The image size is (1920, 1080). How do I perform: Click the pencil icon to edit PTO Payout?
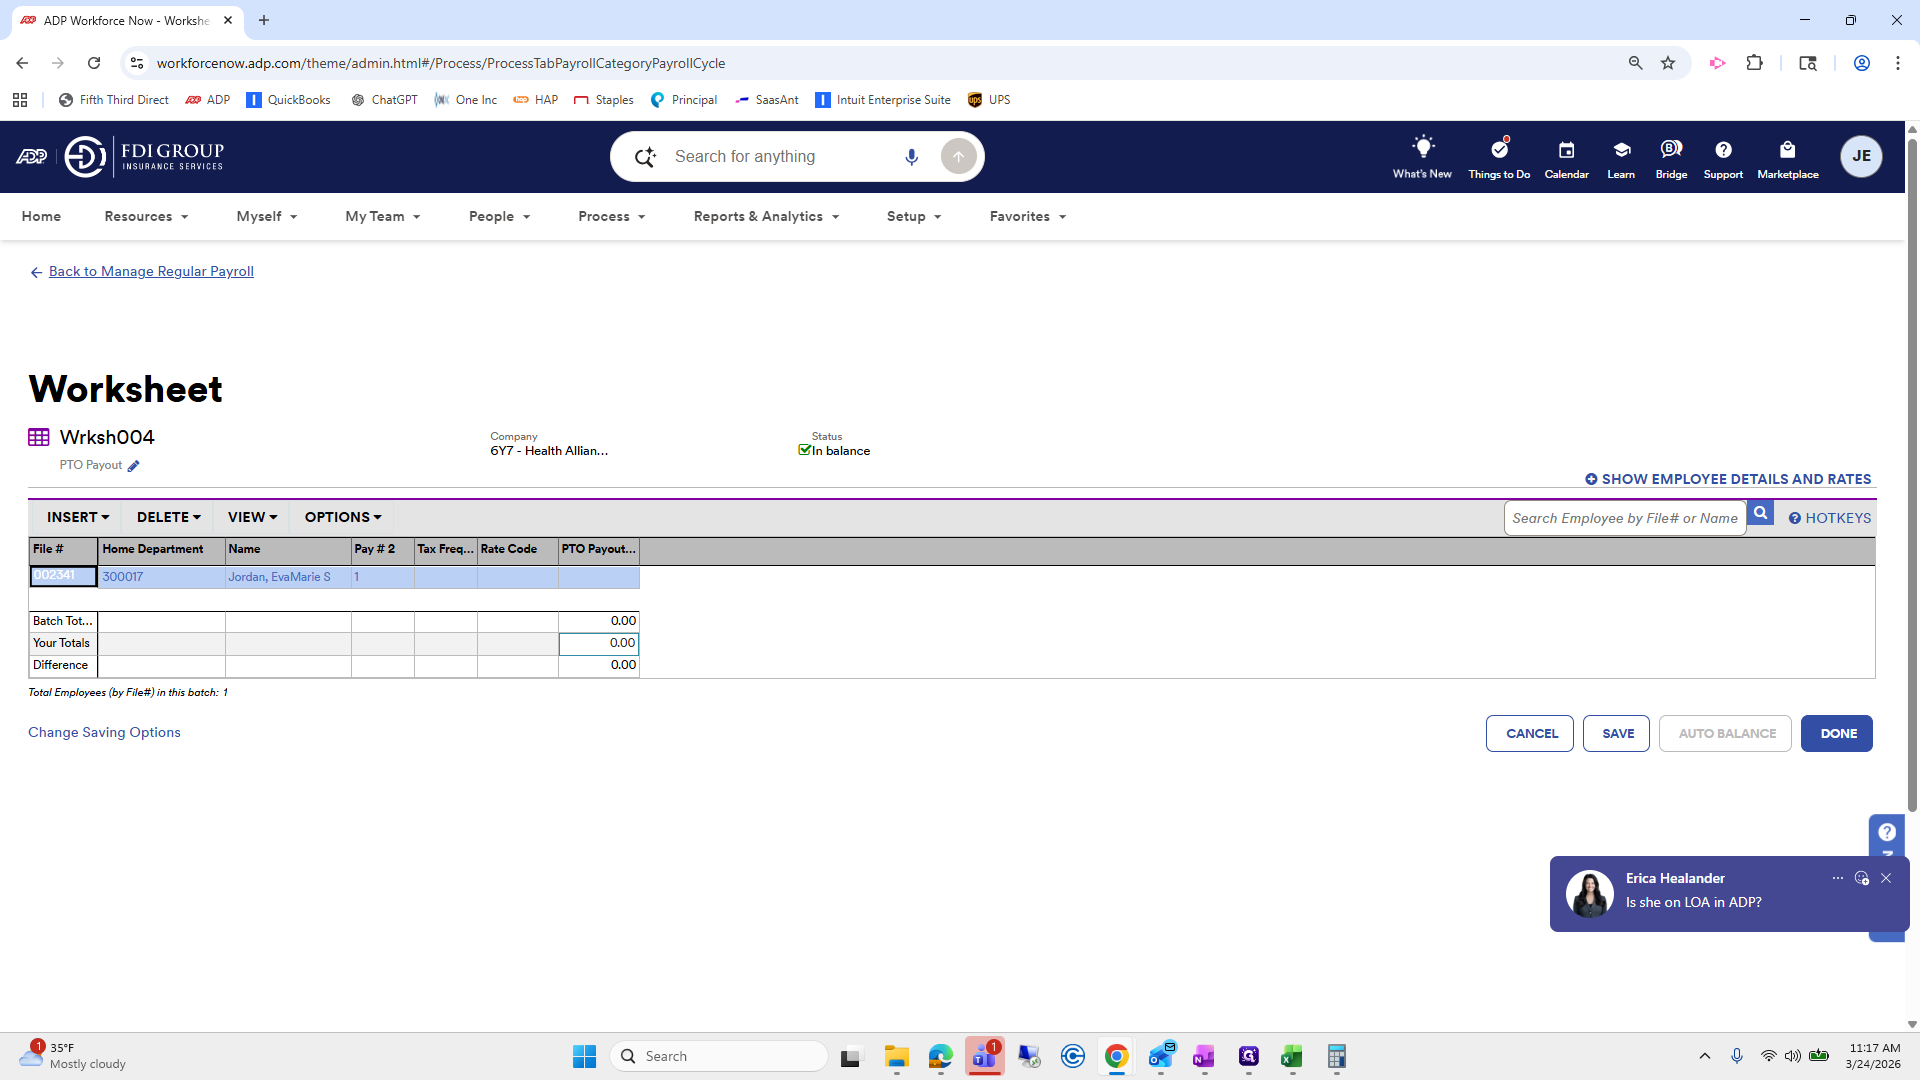133,466
